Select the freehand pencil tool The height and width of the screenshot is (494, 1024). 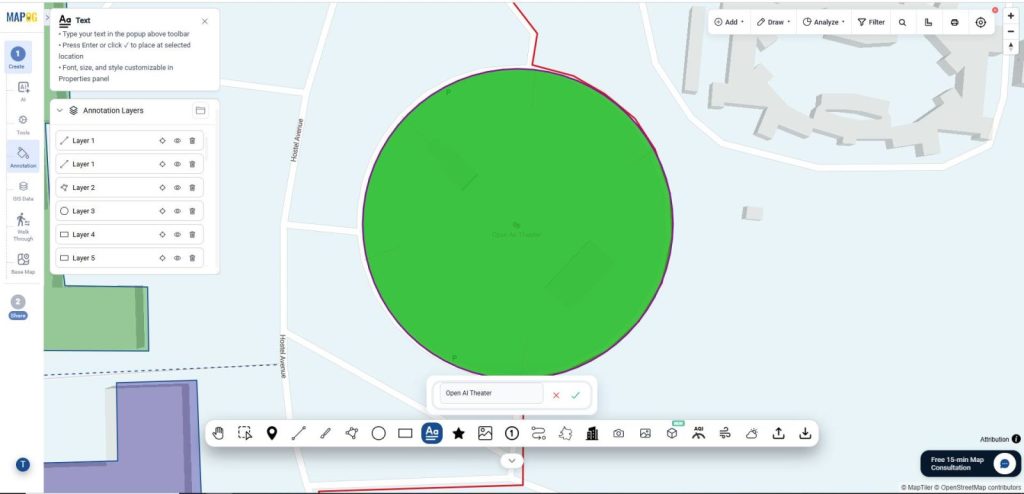[x=325, y=433]
